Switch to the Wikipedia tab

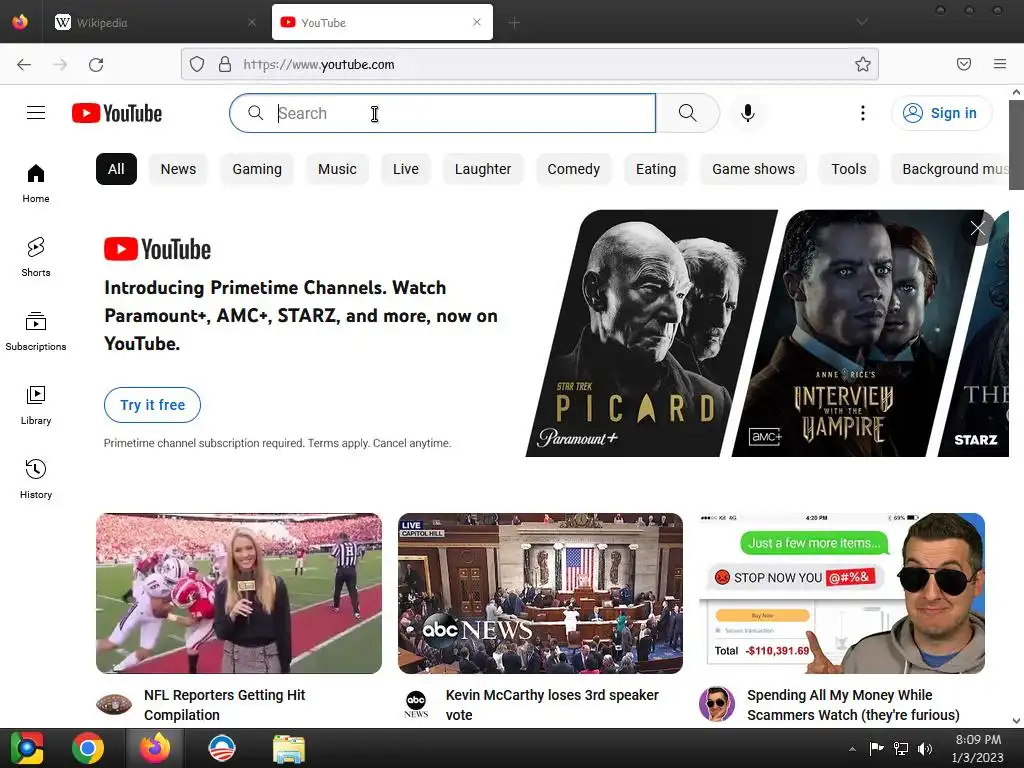(155, 23)
